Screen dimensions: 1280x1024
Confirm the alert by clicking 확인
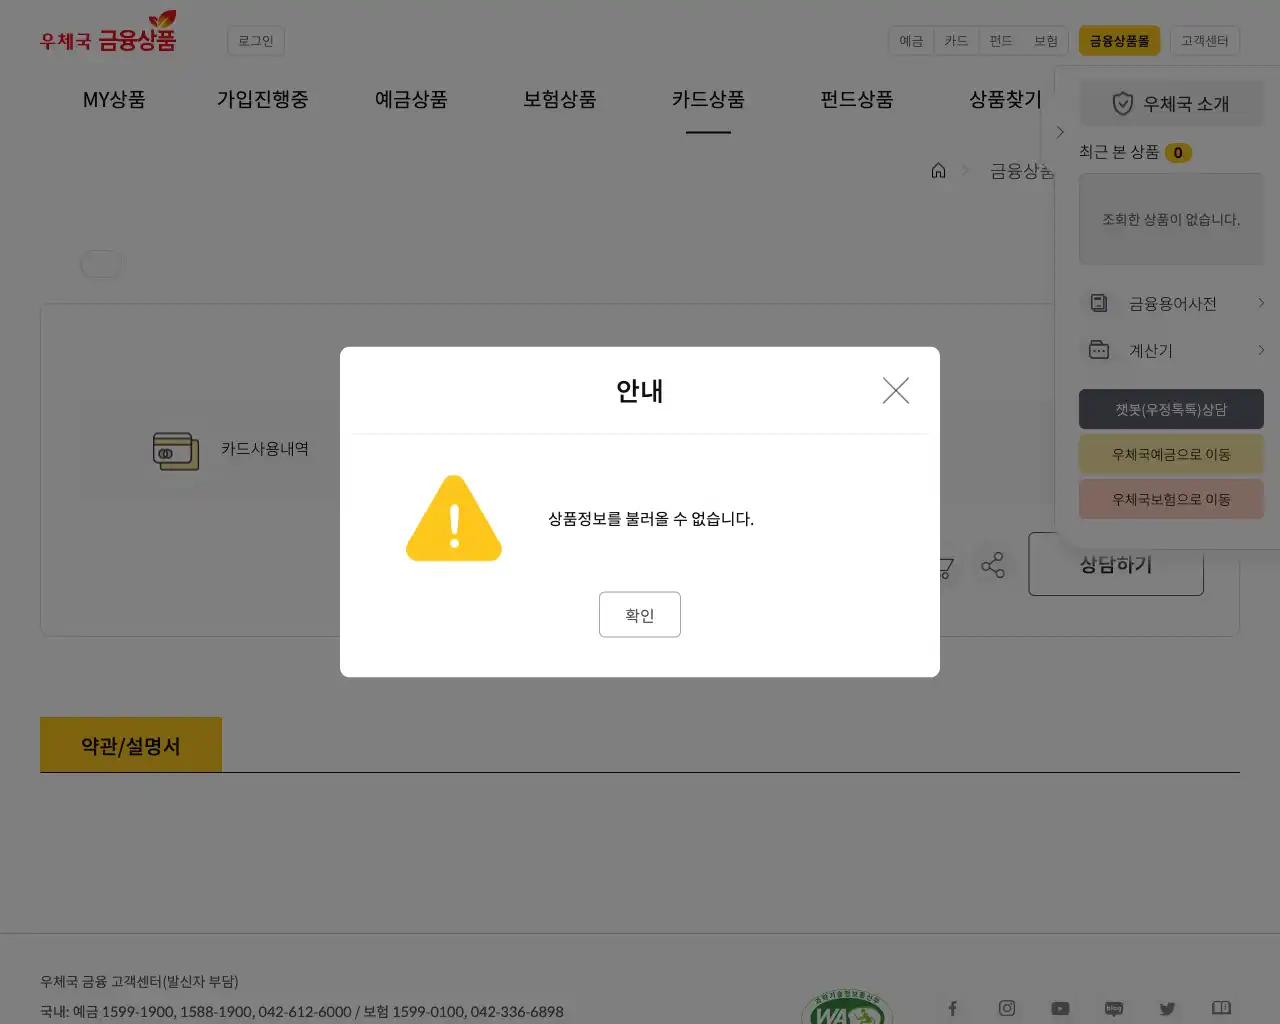pos(639,614)
